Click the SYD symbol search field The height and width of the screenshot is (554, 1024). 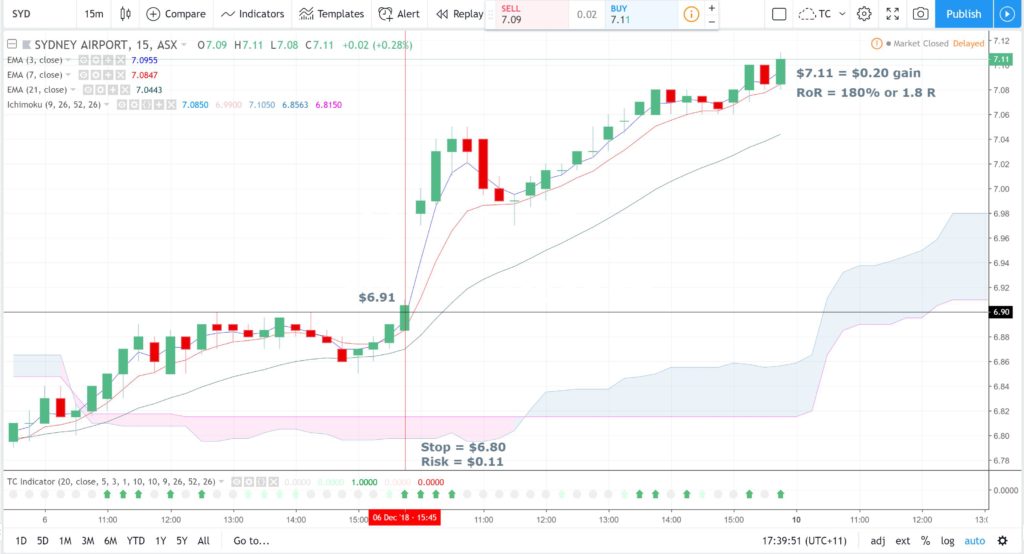(39, 14)
